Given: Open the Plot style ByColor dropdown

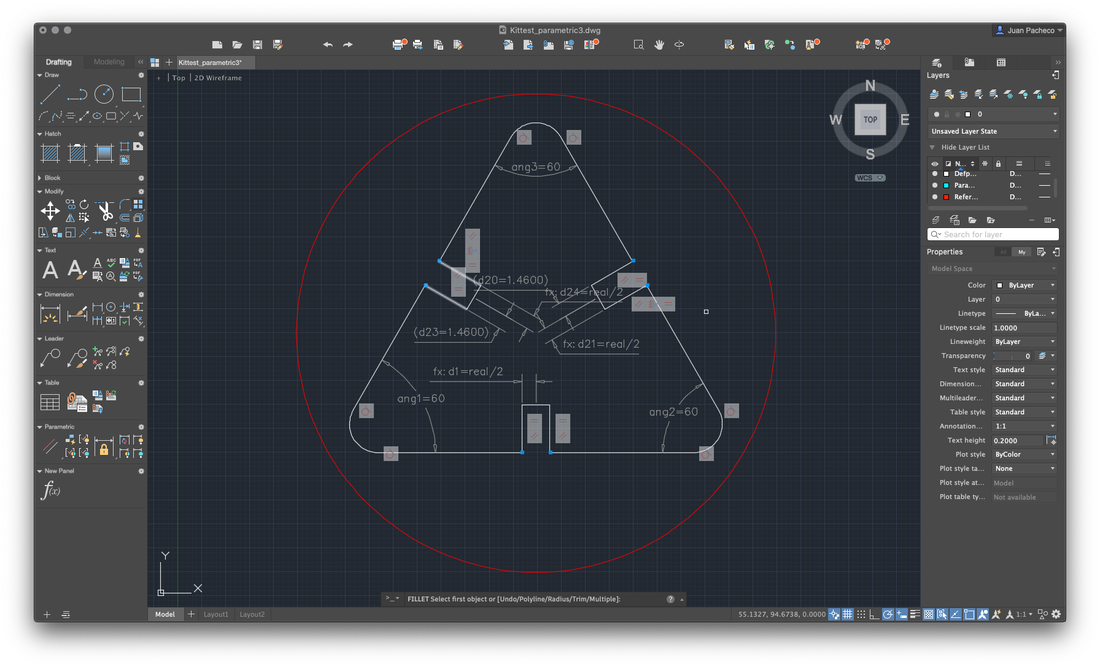Looking at the screenshot, I should point(1025,454).
